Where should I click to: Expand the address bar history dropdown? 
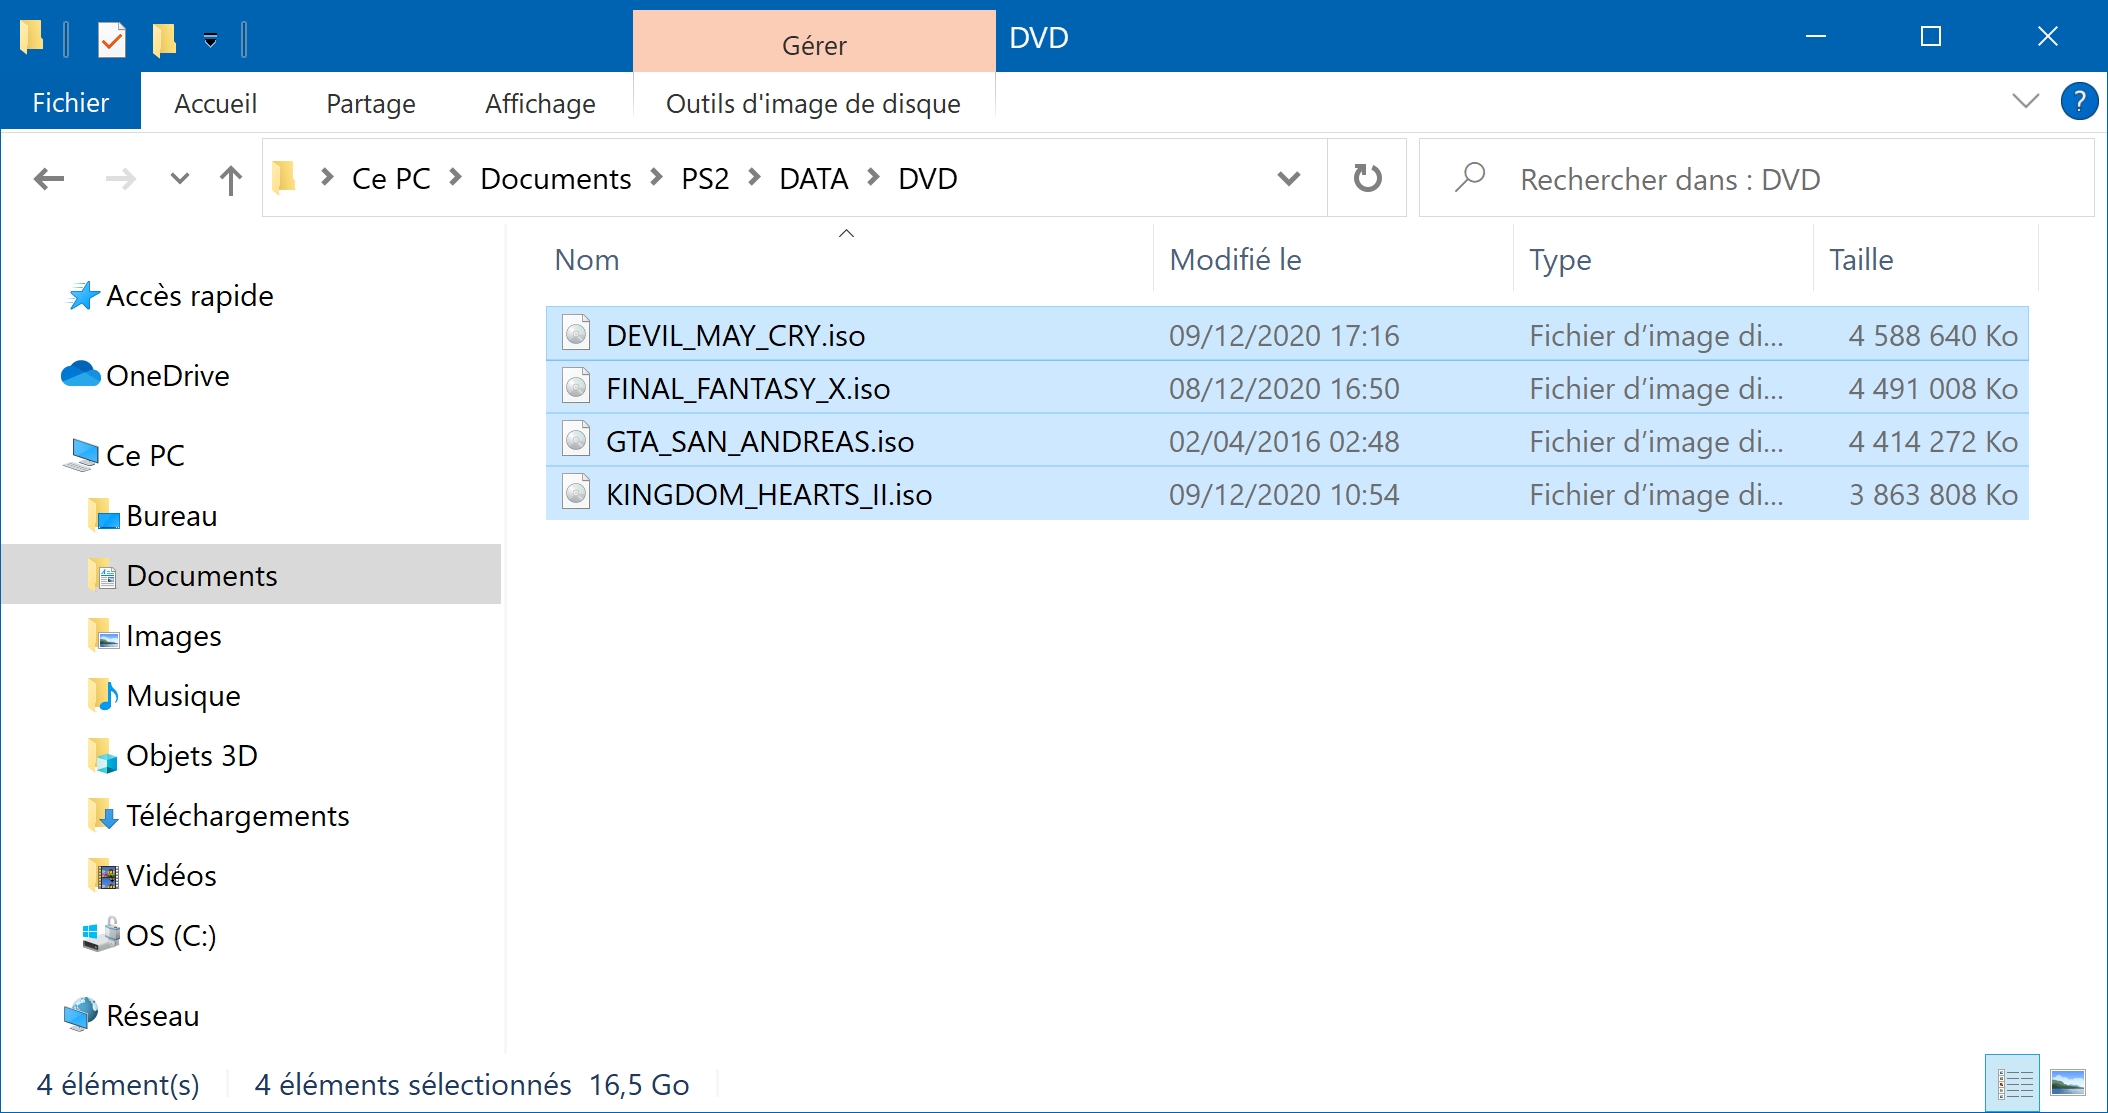[x=1289, y=179]
